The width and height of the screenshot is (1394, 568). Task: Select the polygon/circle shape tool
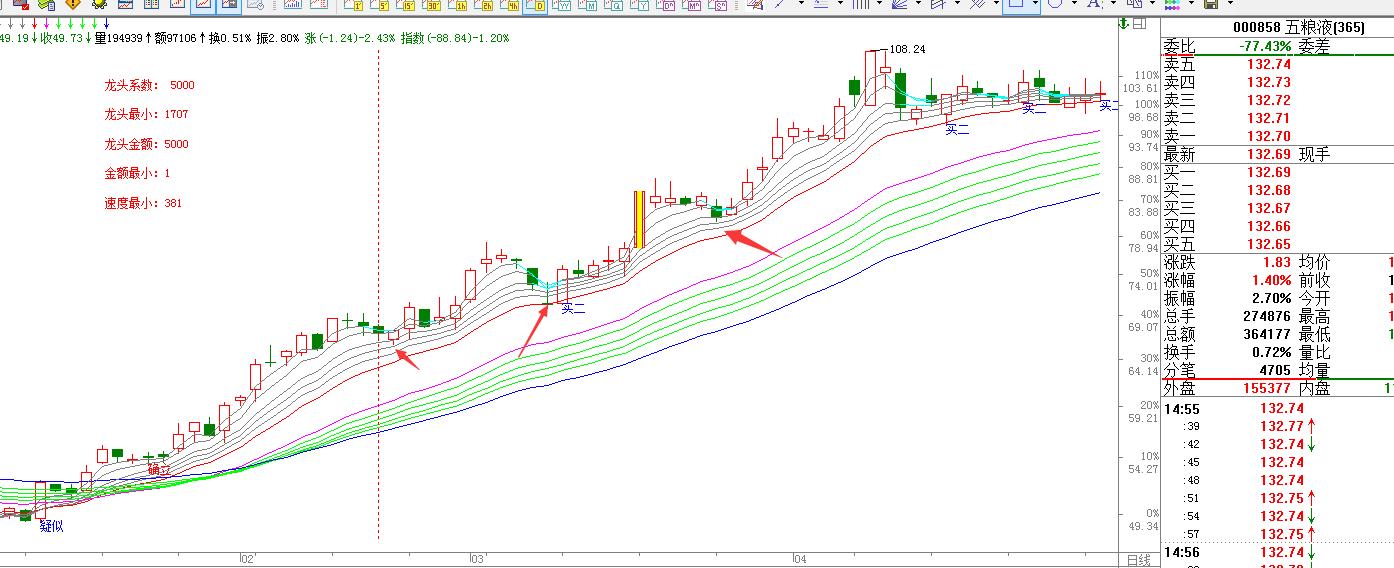point(1056,5)
